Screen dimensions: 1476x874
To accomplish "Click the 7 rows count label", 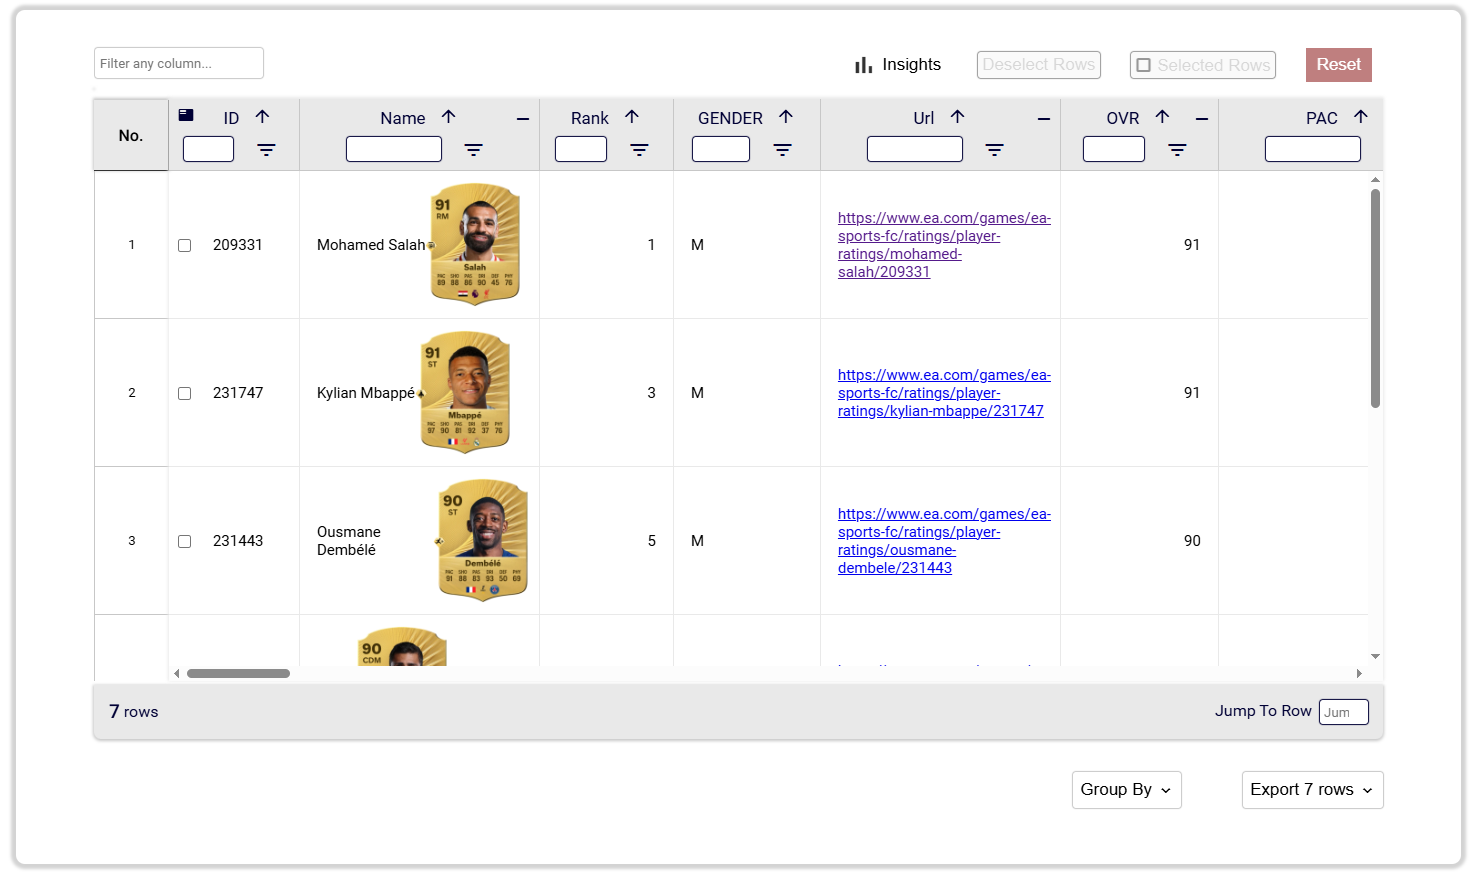I will [x=134, y=712].
